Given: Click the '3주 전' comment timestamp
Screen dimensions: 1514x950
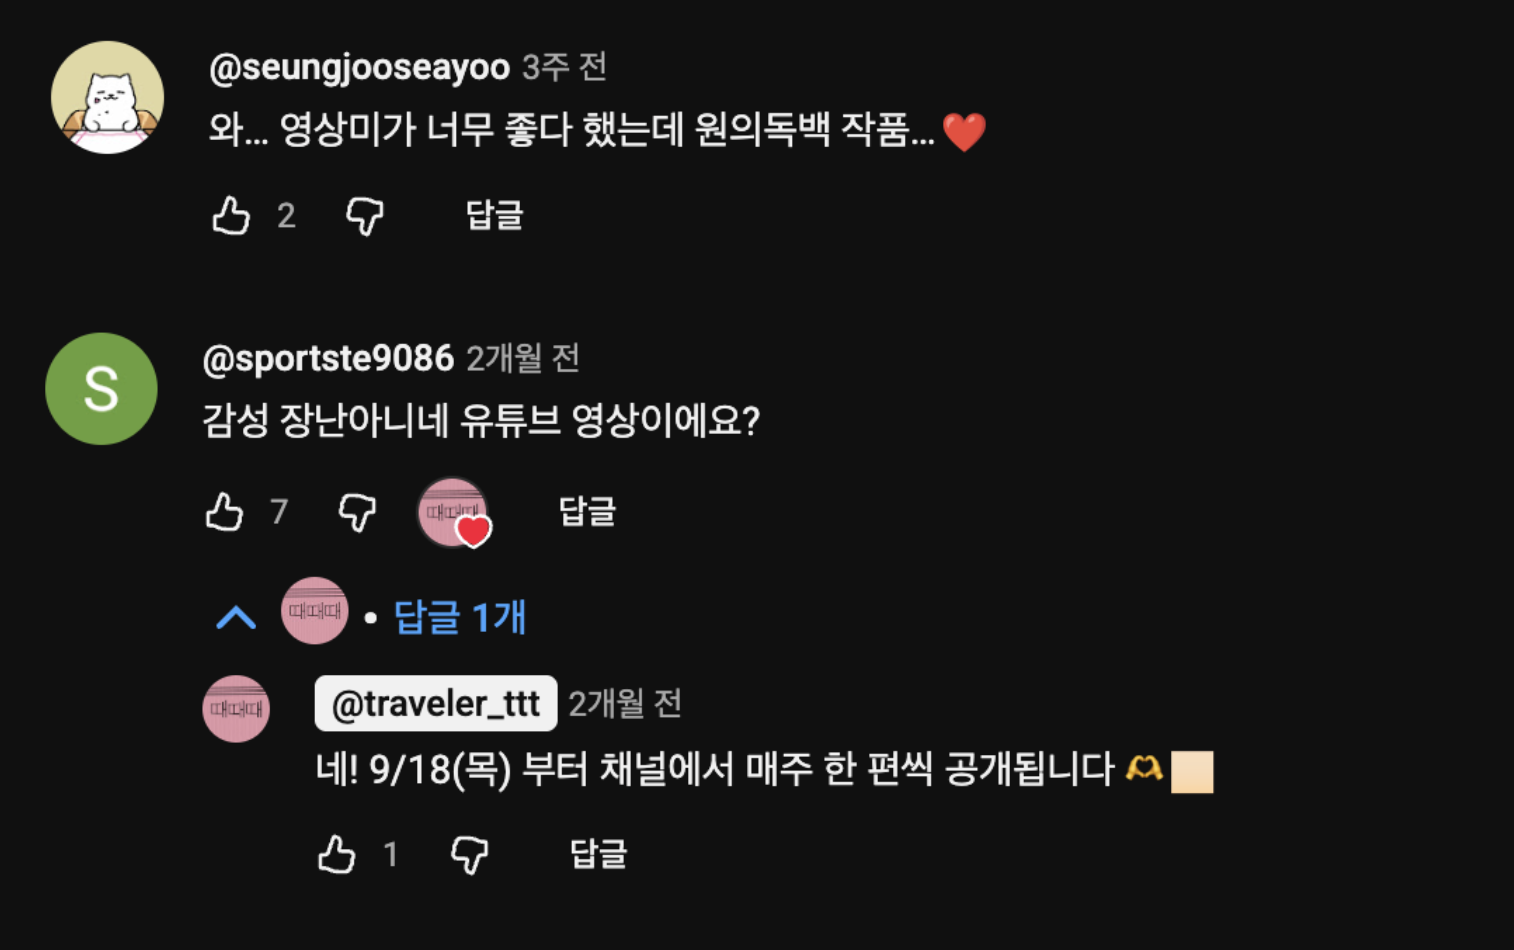Looking at the screenshot, I should click(x=564, y=67).
